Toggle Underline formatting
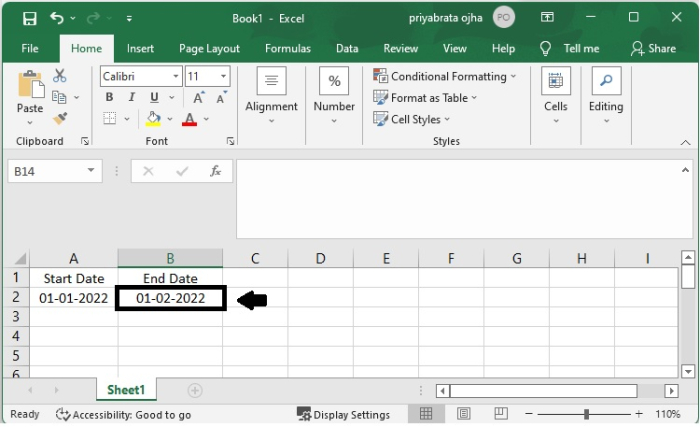The width and height of the screenshot is (700, 427). [x=154, y=97]
